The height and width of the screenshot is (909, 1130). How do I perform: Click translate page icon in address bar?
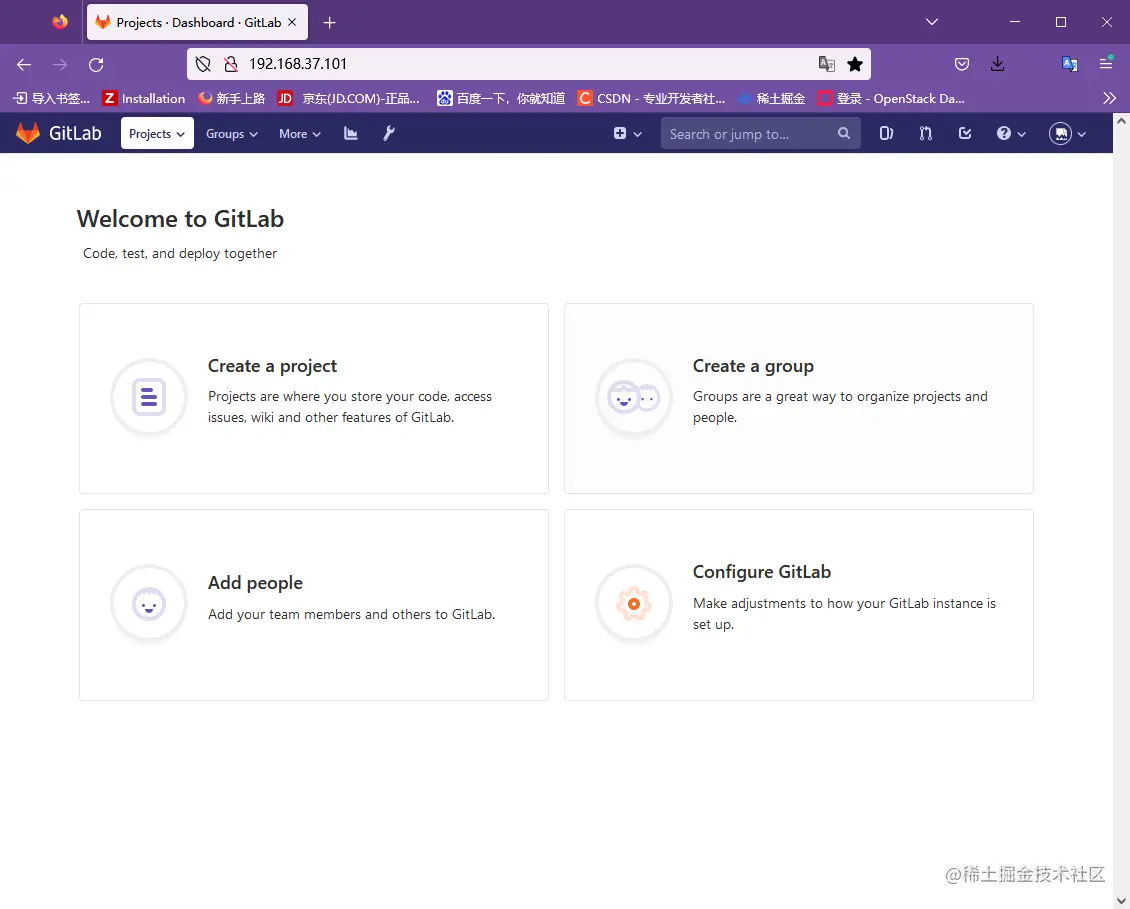coord(827,64)
